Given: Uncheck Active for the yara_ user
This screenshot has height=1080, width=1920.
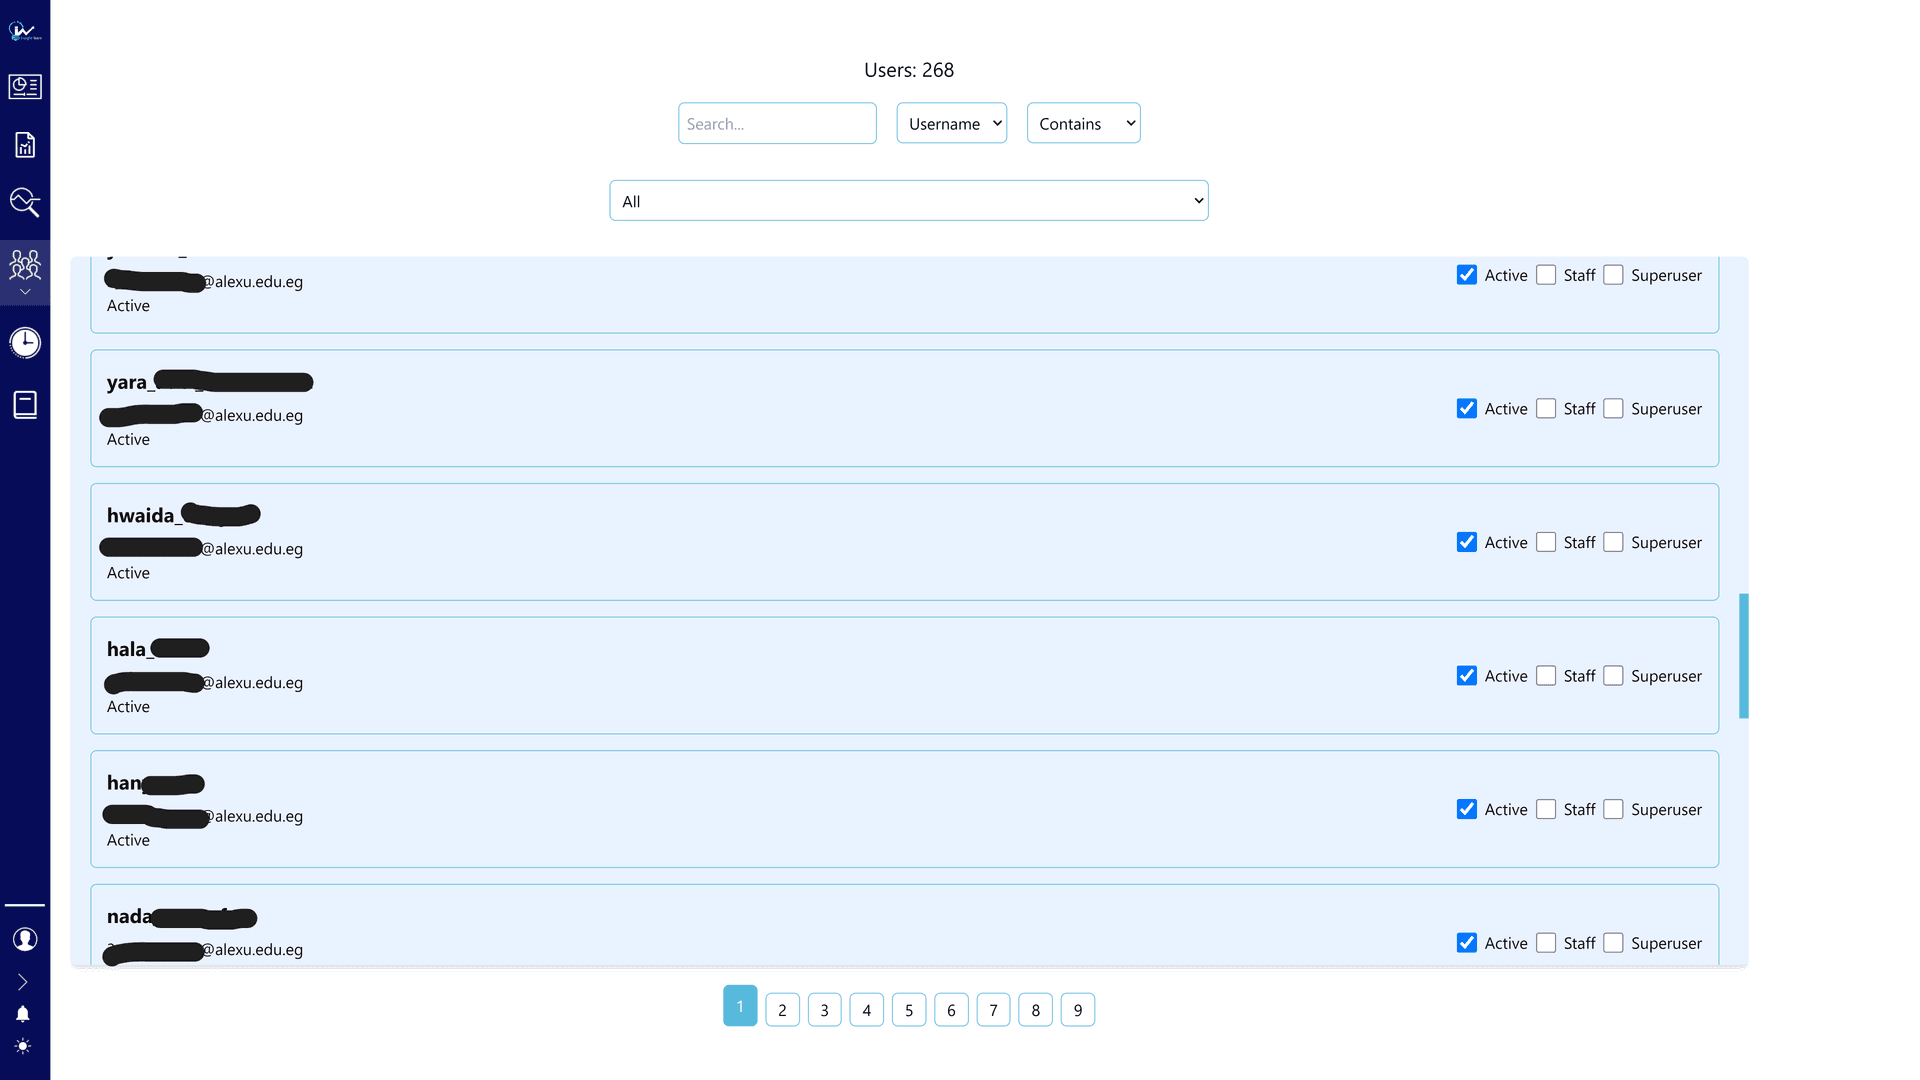Looking at the screenshot, I should [x=1467, y=409].
